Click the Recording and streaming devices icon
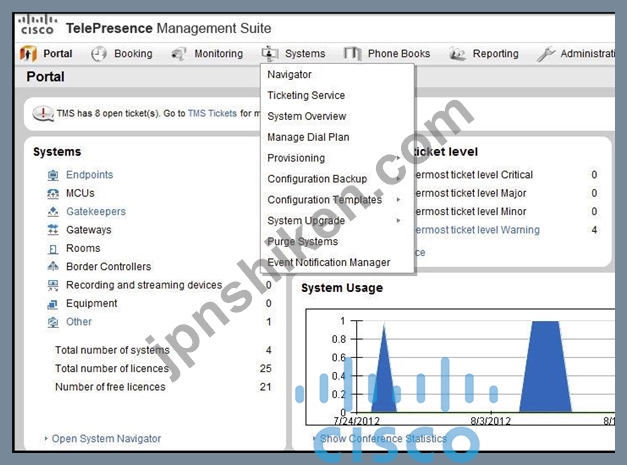The width and height of the screenshot is (627, 465). click(x=53, y=285)
